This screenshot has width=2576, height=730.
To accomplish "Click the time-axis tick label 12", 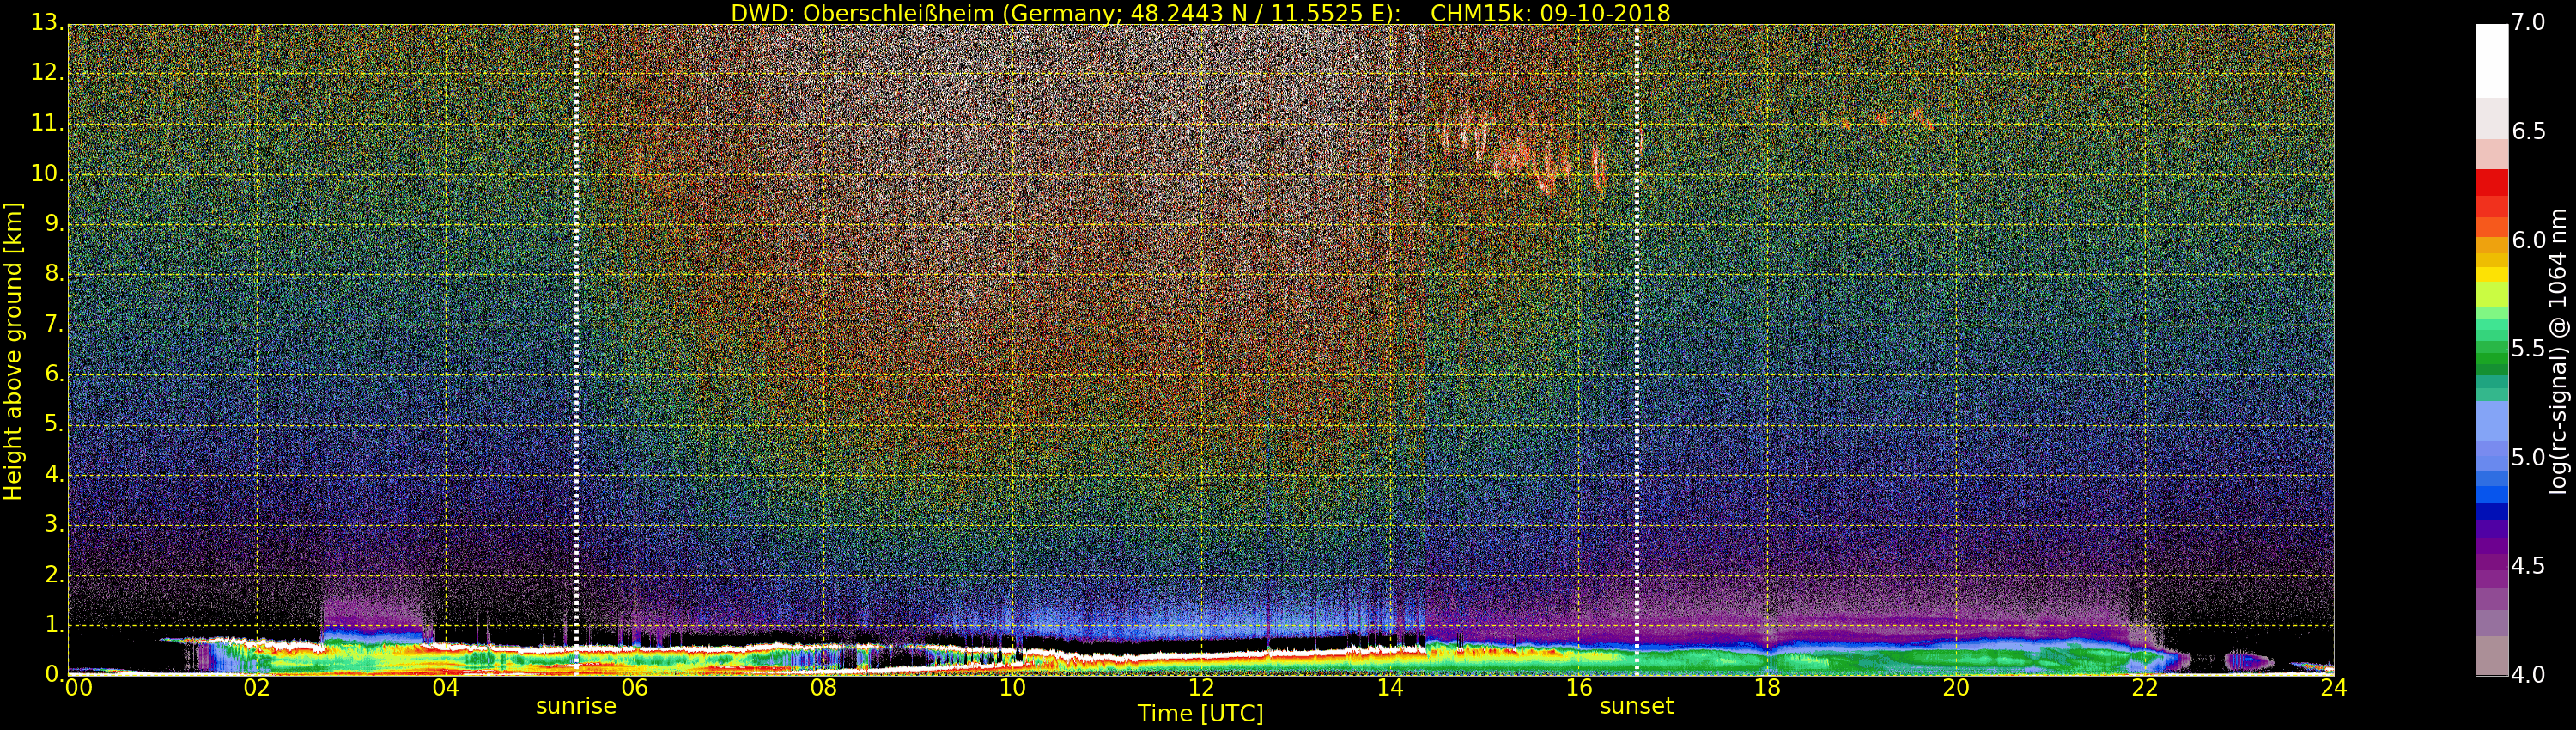I will click(x=1201, y=688).
